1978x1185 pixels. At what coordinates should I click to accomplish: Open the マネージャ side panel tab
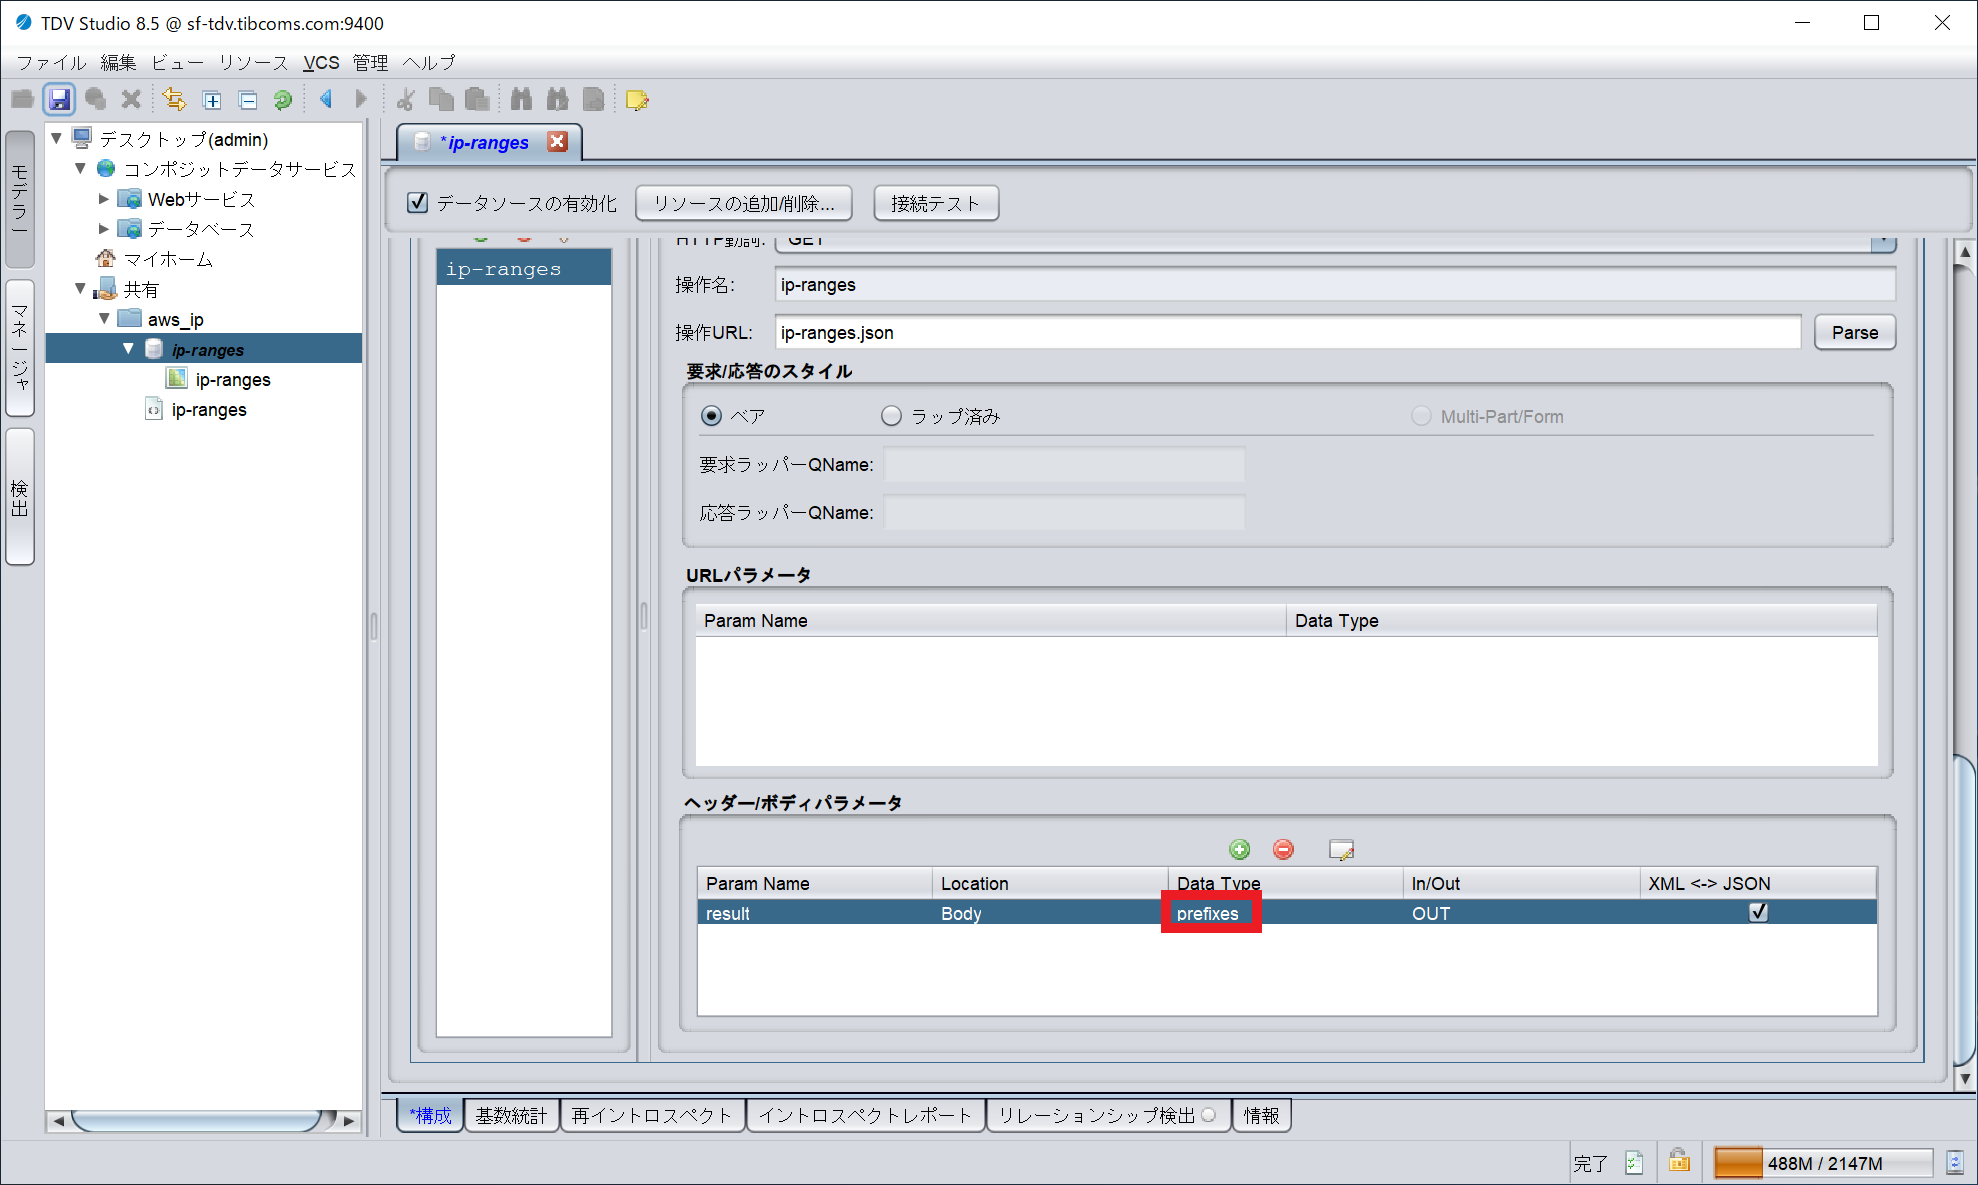[x=20, y=348]
